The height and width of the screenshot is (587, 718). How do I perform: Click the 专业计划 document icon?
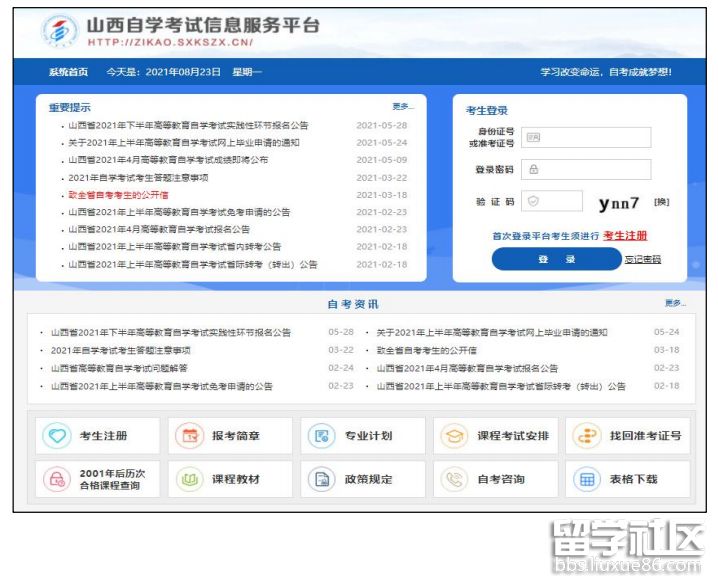pos(322,435)
